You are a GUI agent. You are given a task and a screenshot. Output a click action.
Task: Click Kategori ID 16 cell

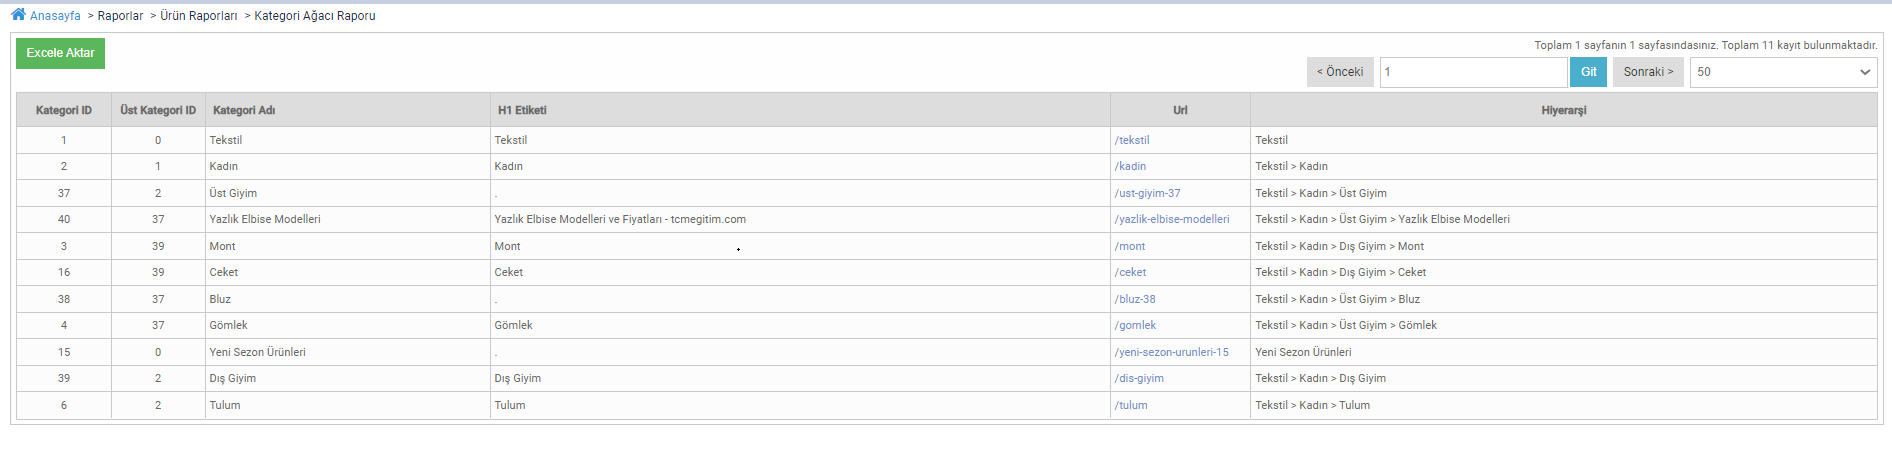pos(64,272)
